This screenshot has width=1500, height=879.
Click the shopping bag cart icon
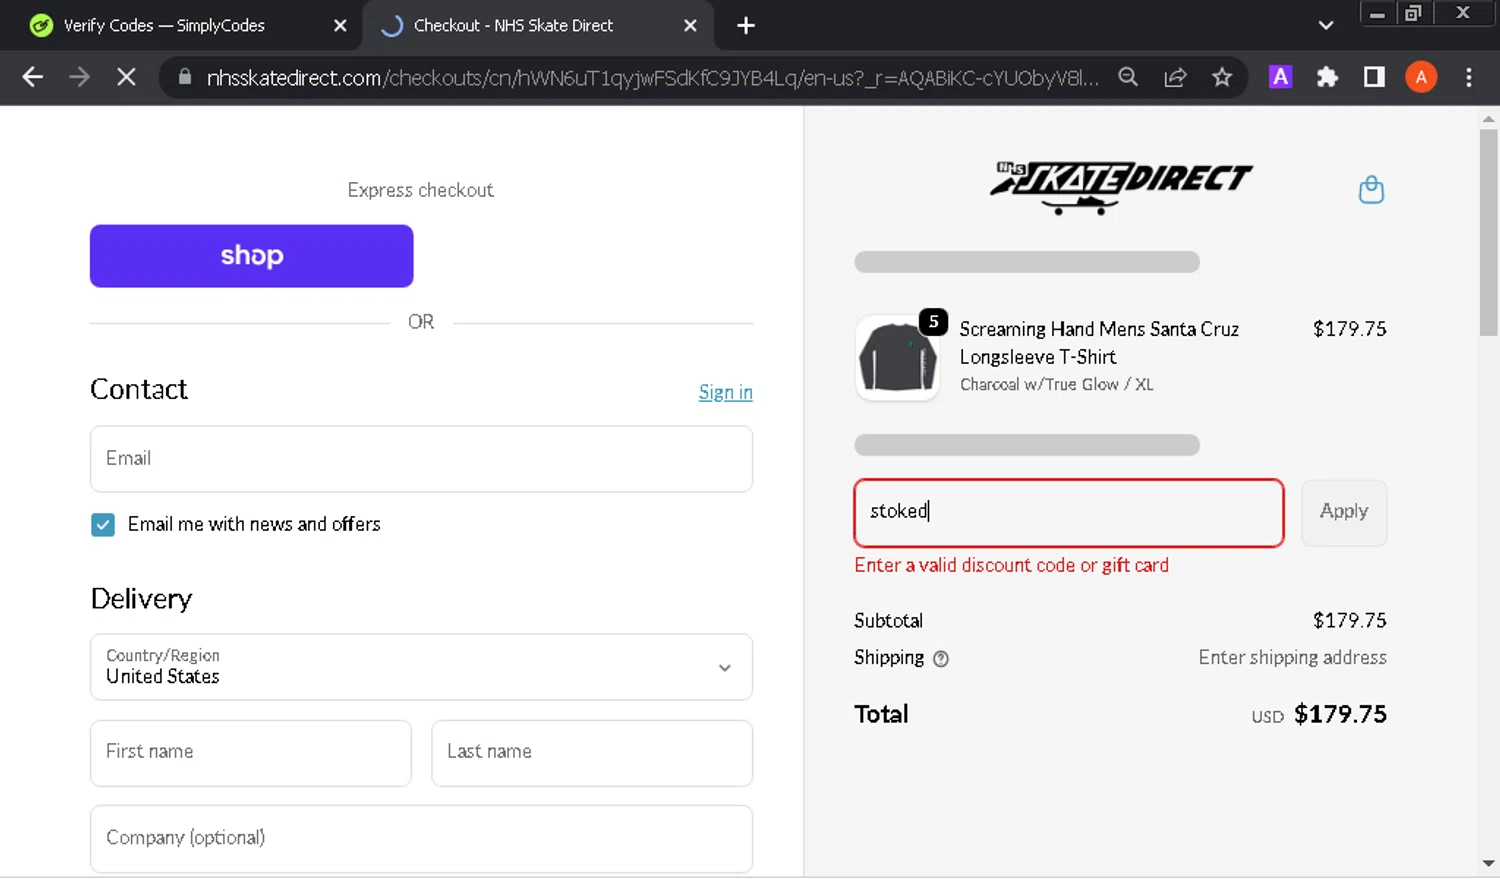pyautogui.click(x=1371, y=189)
